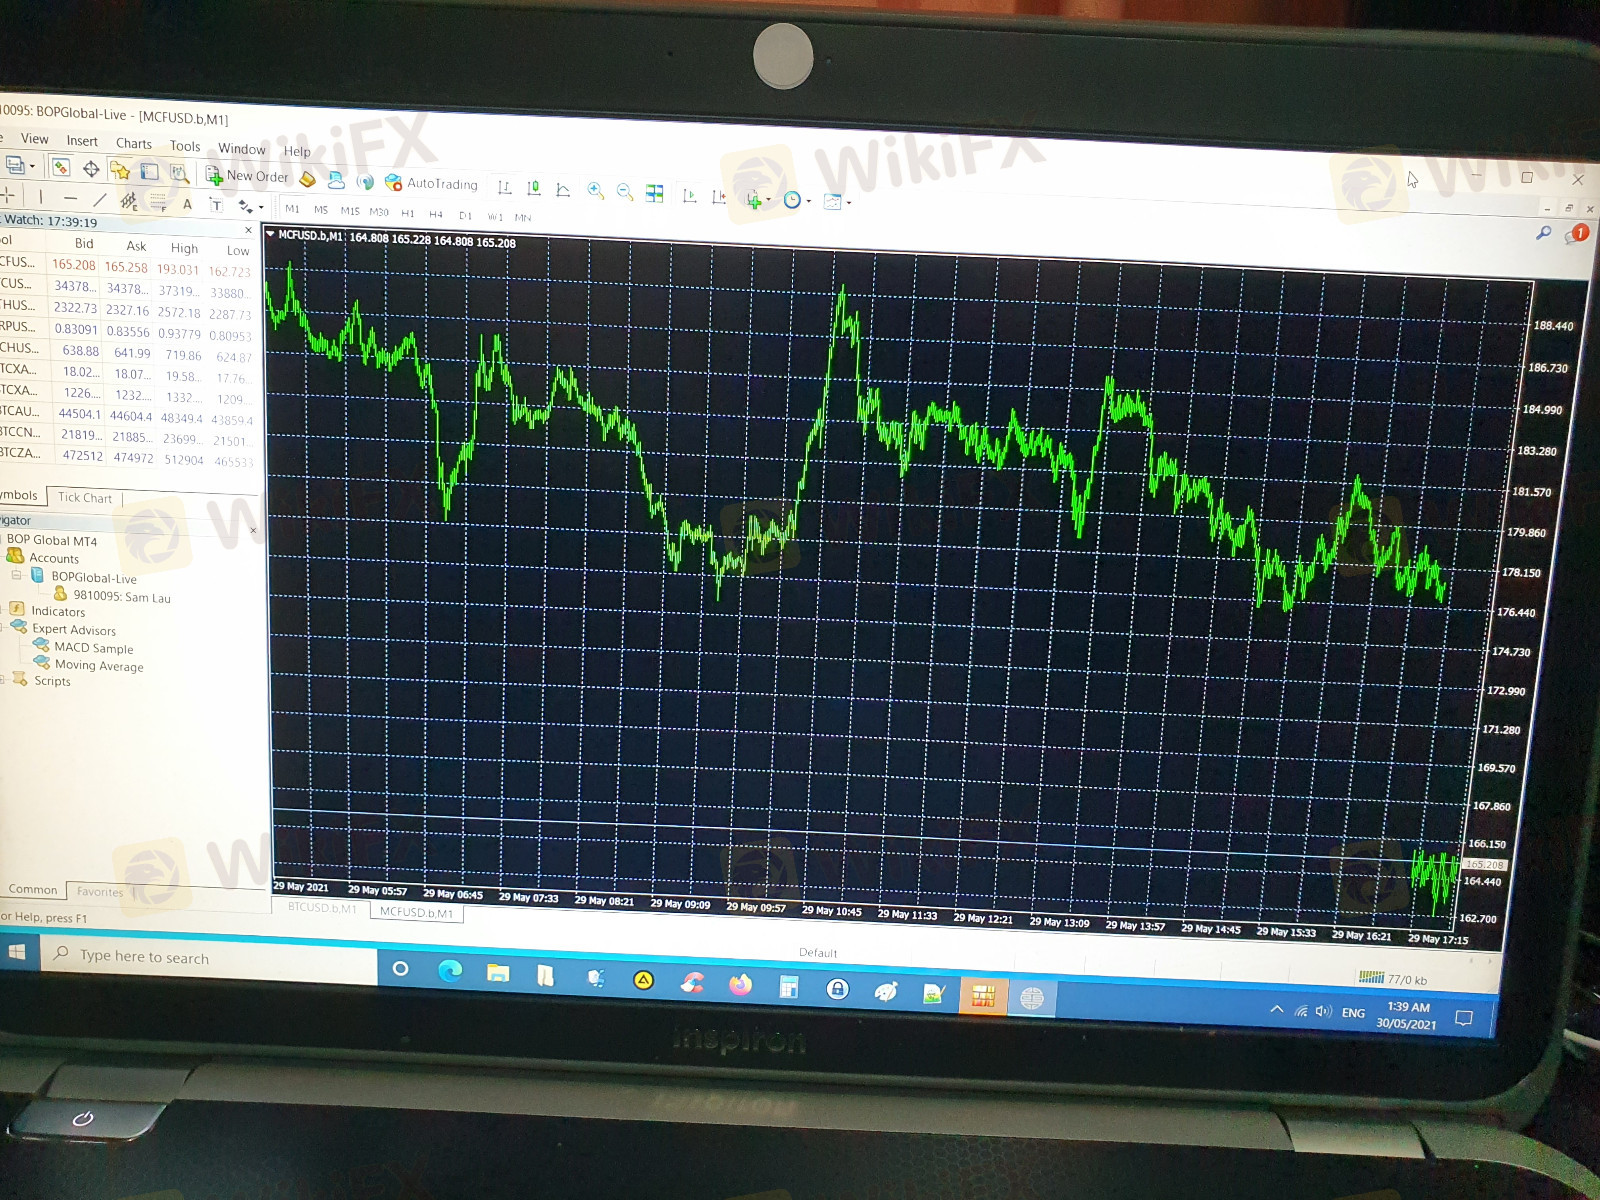Screen dimensions: 1600x1200
Task: Select the text 'A' drawing tool
Action: pos(187,204)
